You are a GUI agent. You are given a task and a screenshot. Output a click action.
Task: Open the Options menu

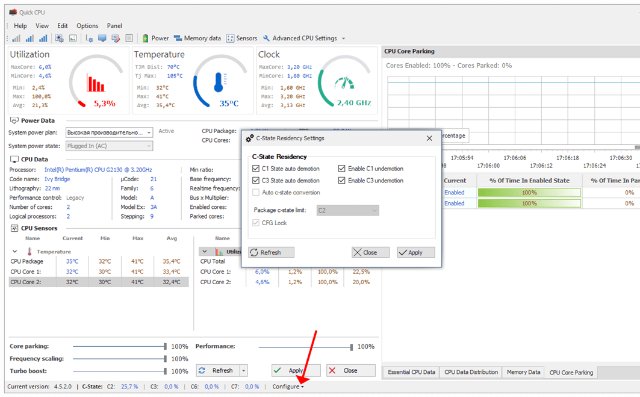tap(87, 26)
